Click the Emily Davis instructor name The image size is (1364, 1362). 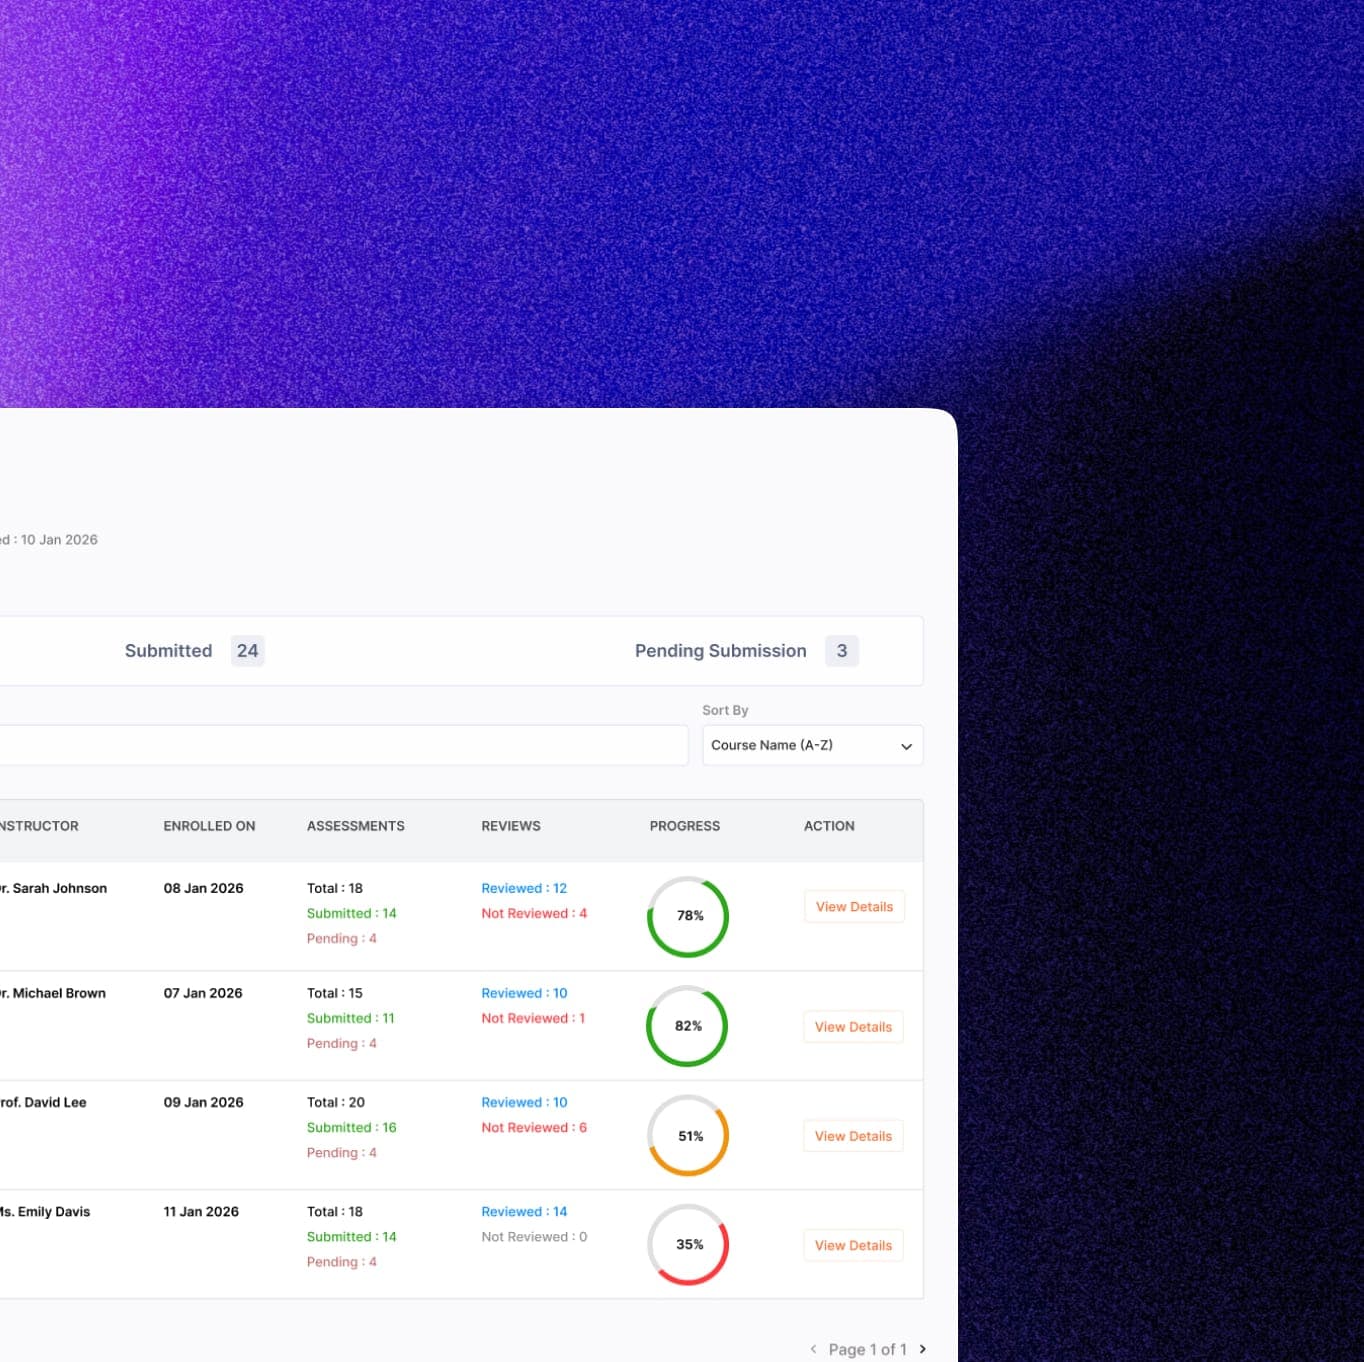click(45, 1211)
